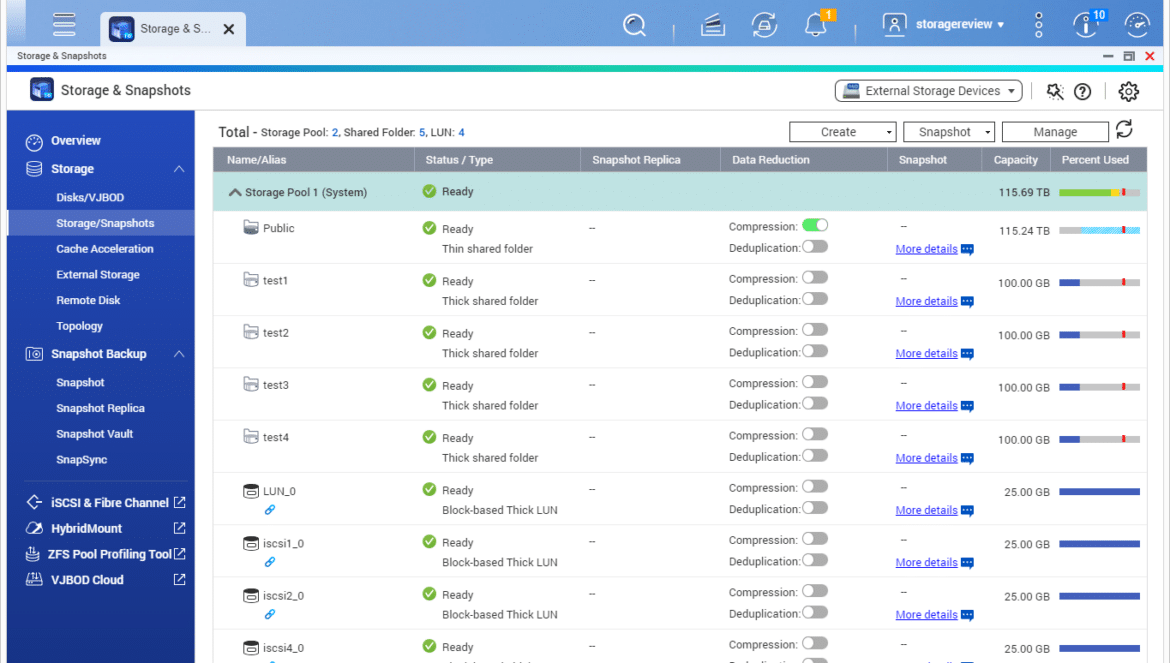Viewport: 1170px width, 663px height.
Task: Enable Compression for test1
Action: pos(815,277)
